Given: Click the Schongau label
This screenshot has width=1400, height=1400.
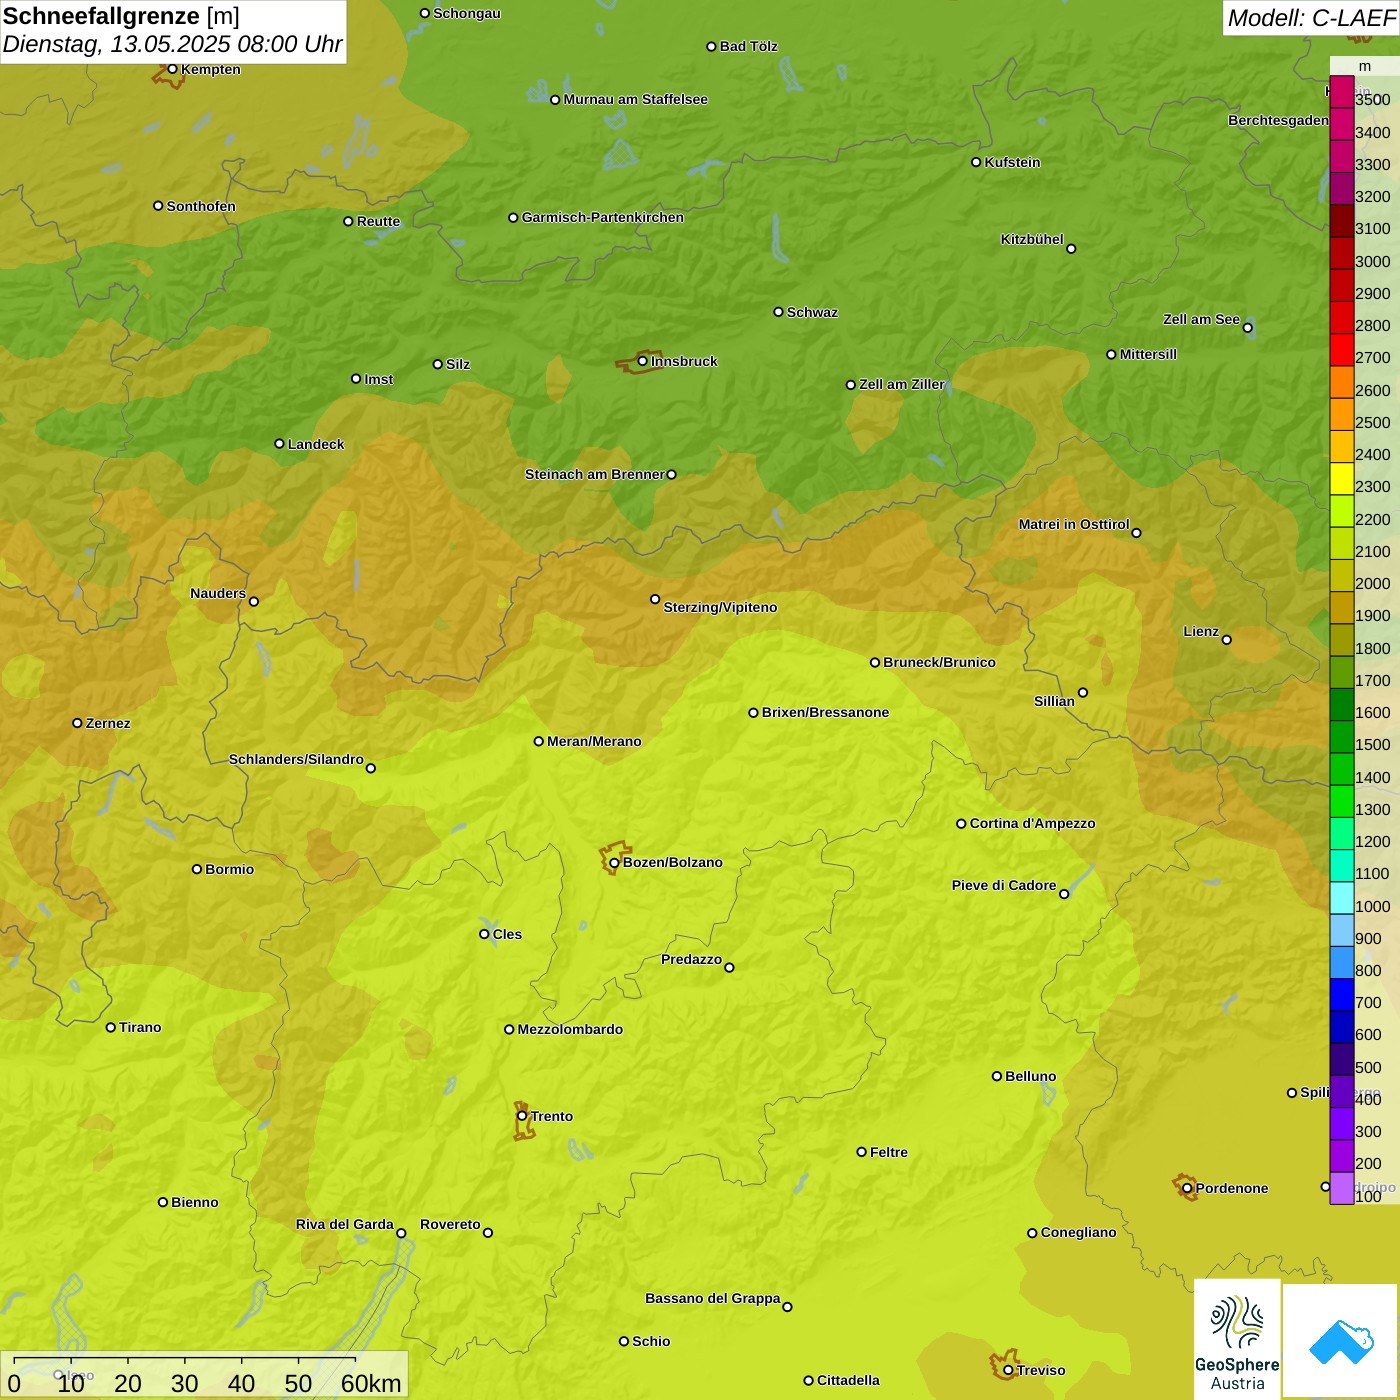Looking at the screenshot, I should click(x=466, y=13).
